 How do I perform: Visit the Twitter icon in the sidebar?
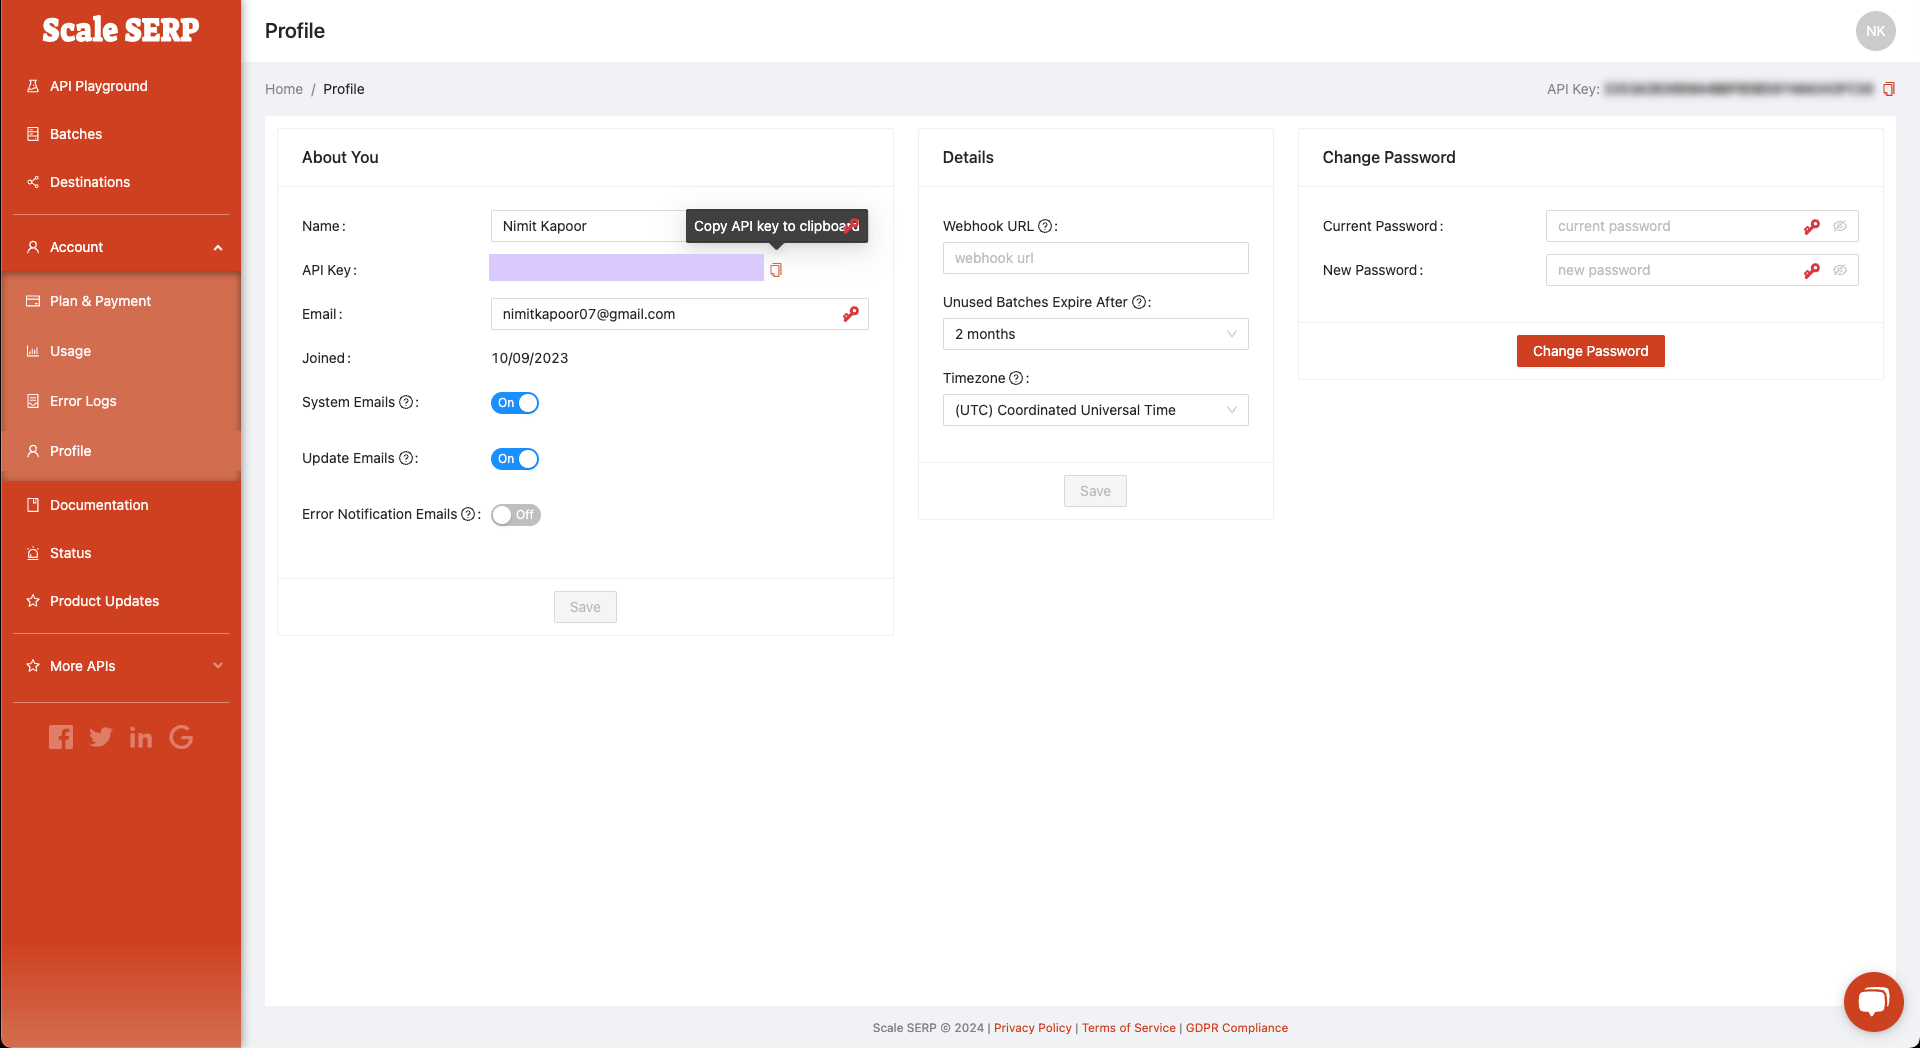[100, 737]
